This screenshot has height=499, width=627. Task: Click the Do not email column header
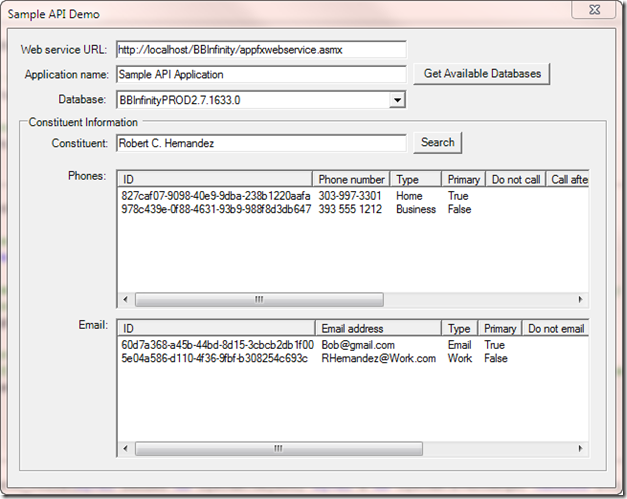[555, 328]
